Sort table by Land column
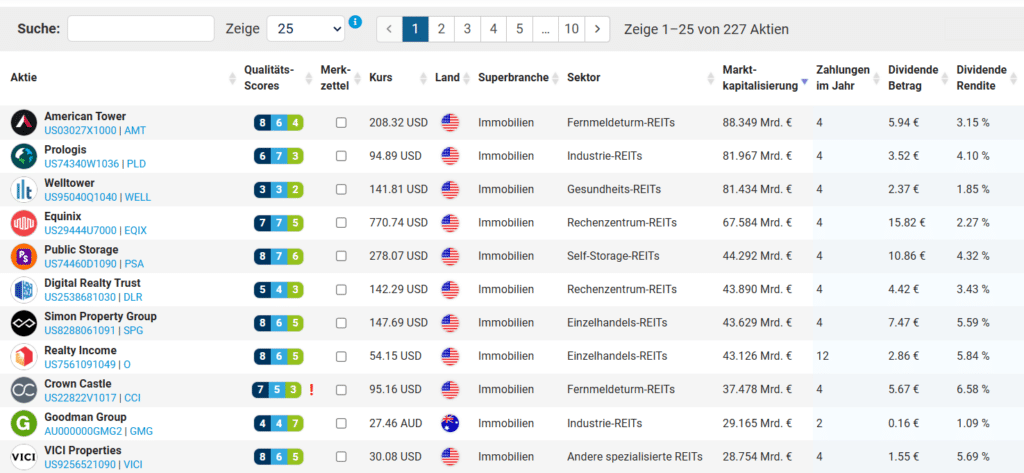This screenshot has height=473, width=1024. pyautogui.click(x=447, y=78)
